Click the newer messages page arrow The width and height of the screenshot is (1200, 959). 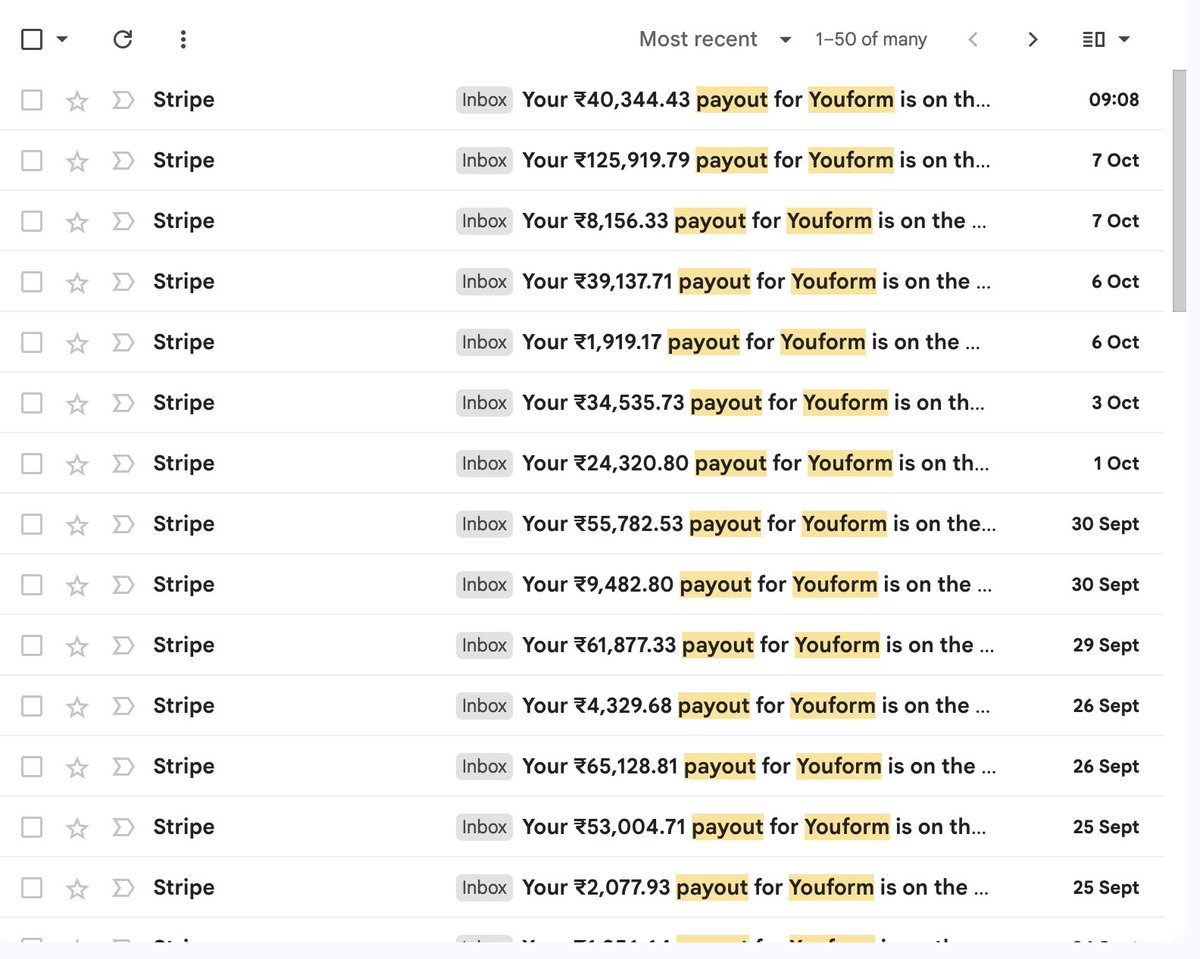[973, 39]
